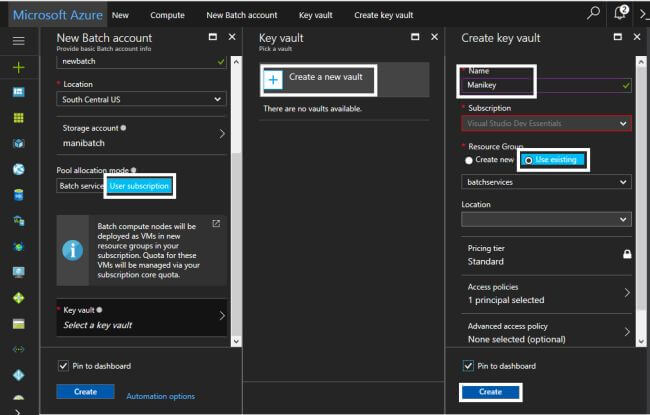
Task: Click the Create key vault scrollbar up arrow
Action: [641, 62]
